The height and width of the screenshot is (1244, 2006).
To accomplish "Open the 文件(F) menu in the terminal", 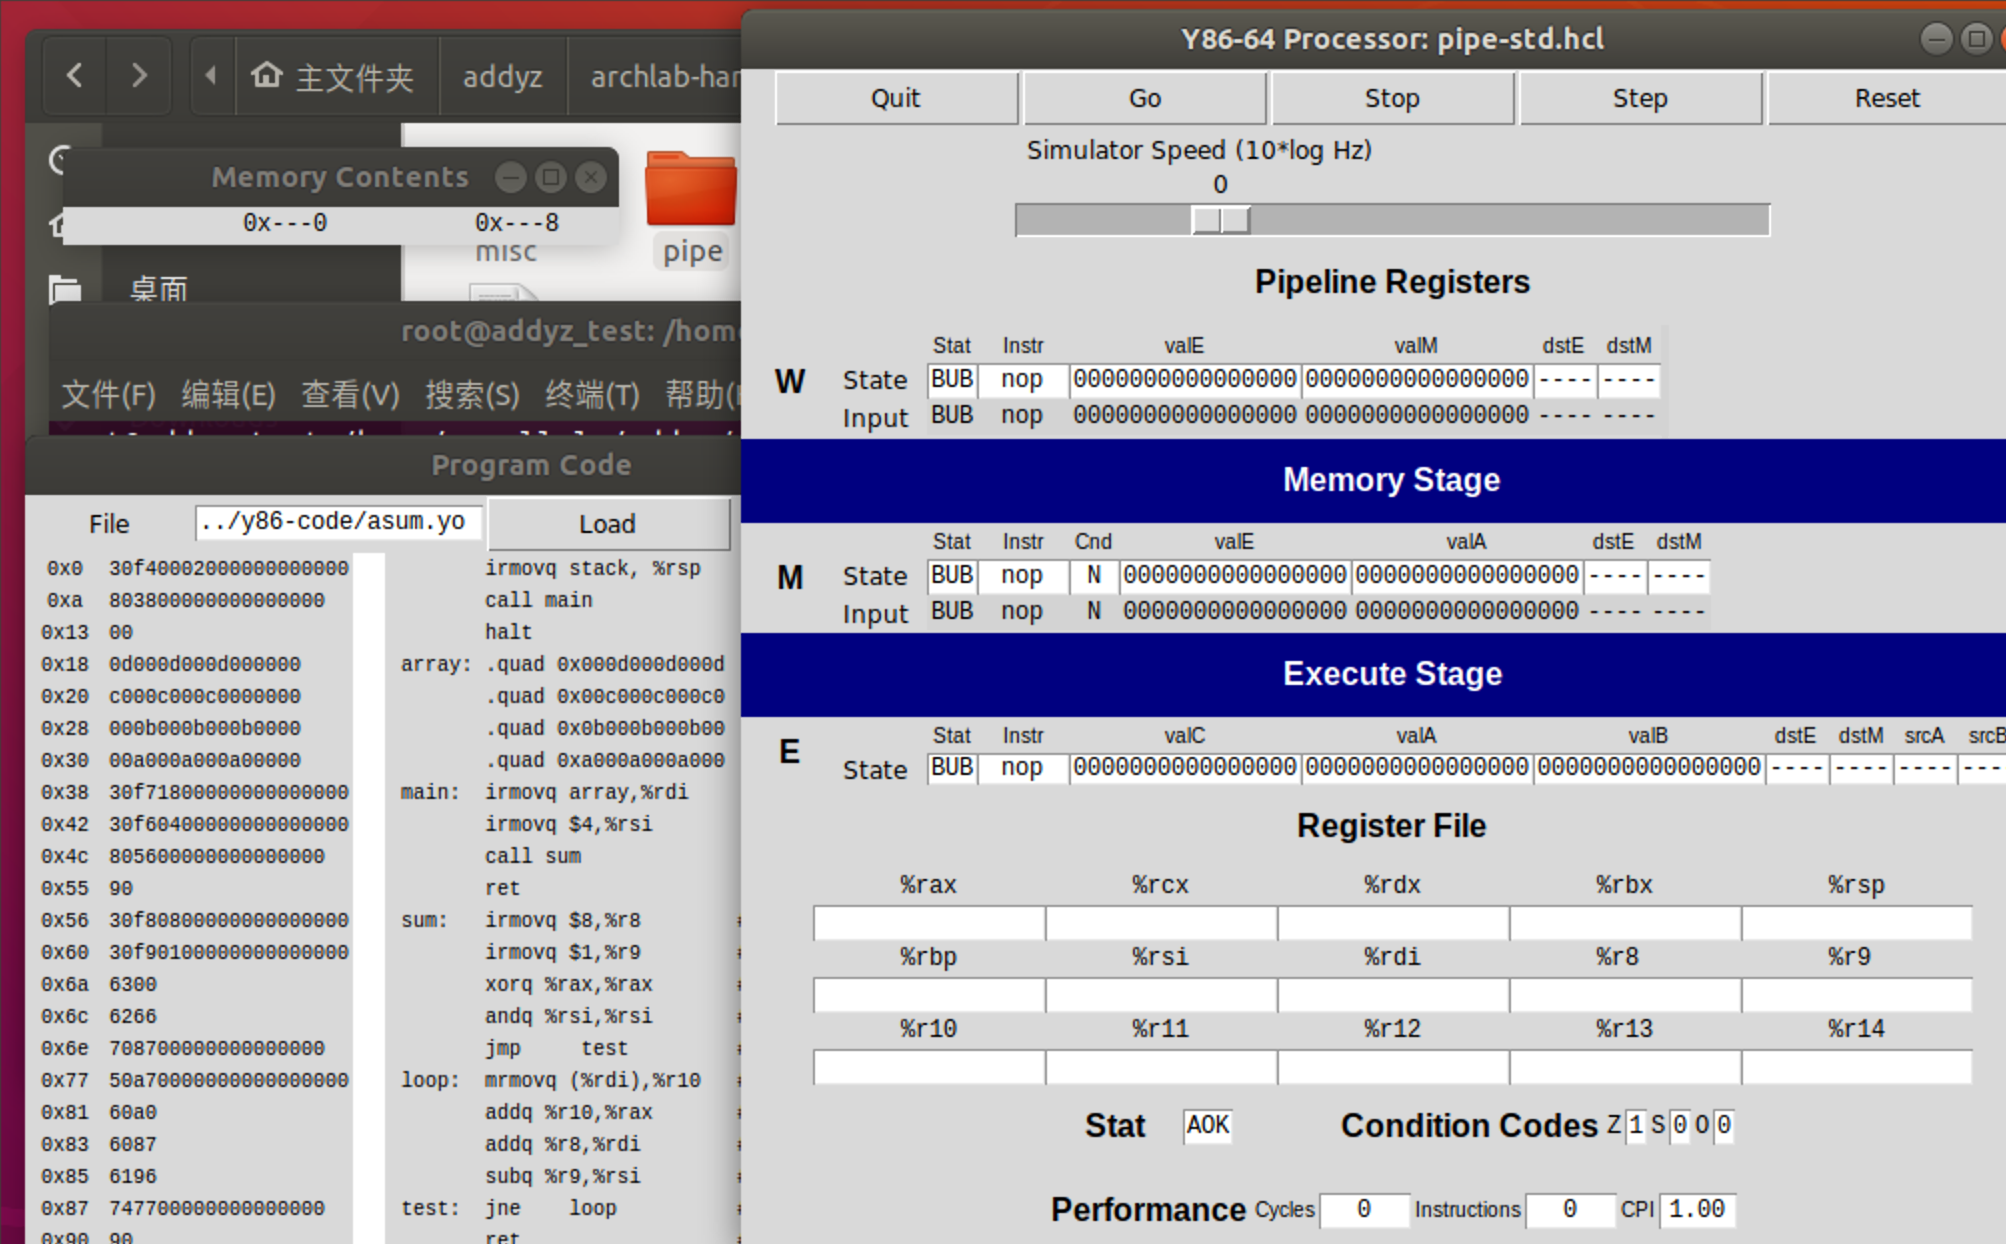I will [108, 394].
